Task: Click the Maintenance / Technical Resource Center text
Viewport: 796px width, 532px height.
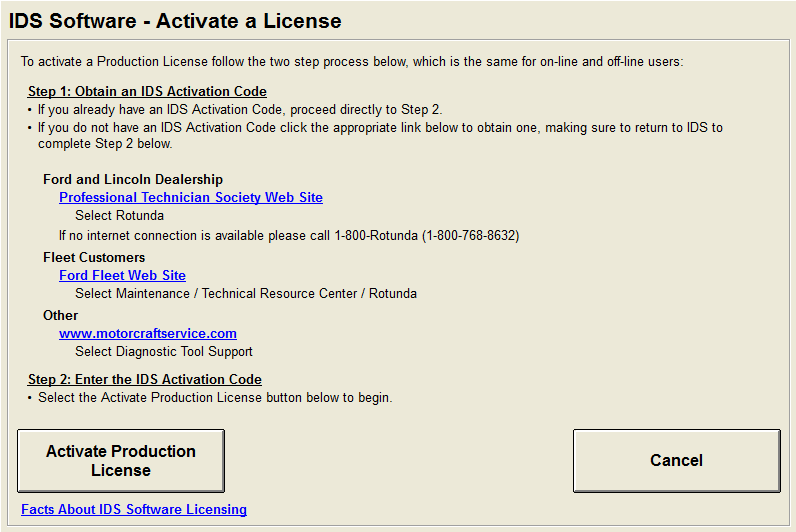Action: click(245, 294)
